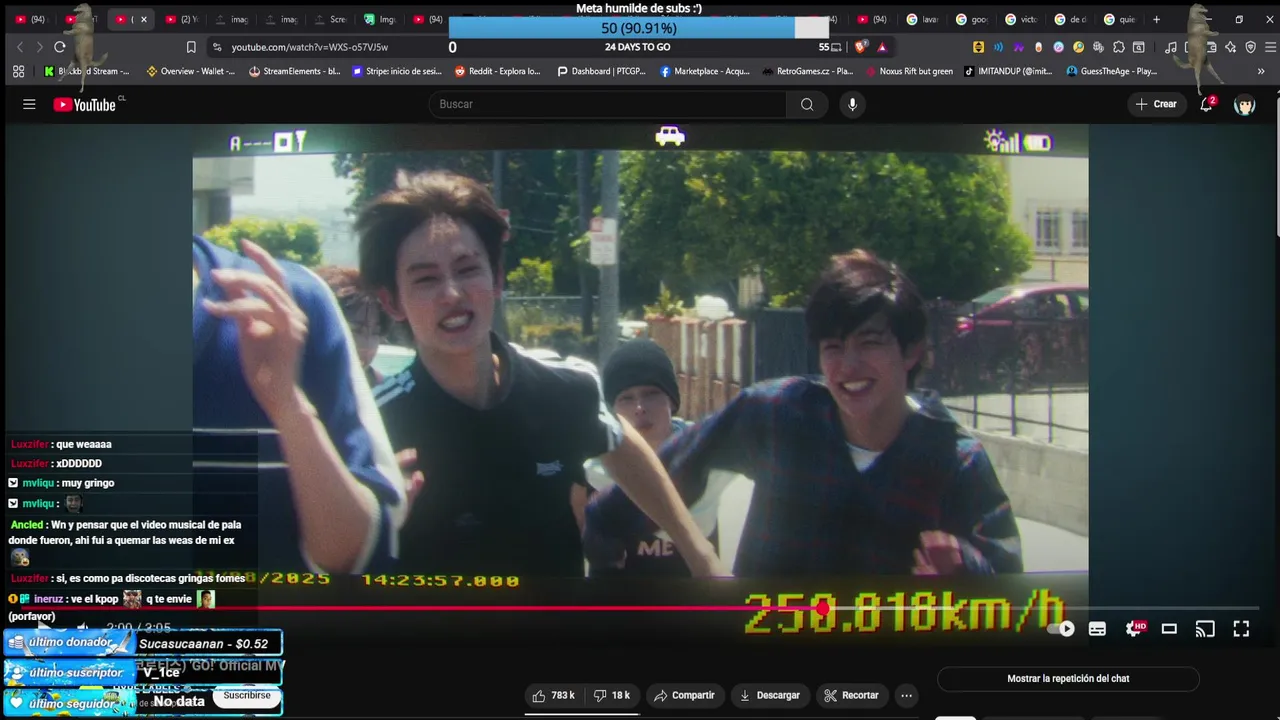Open the RetroGames.cz bookmark
This screenshot has height=720, width=1280.
coord(807,71)
